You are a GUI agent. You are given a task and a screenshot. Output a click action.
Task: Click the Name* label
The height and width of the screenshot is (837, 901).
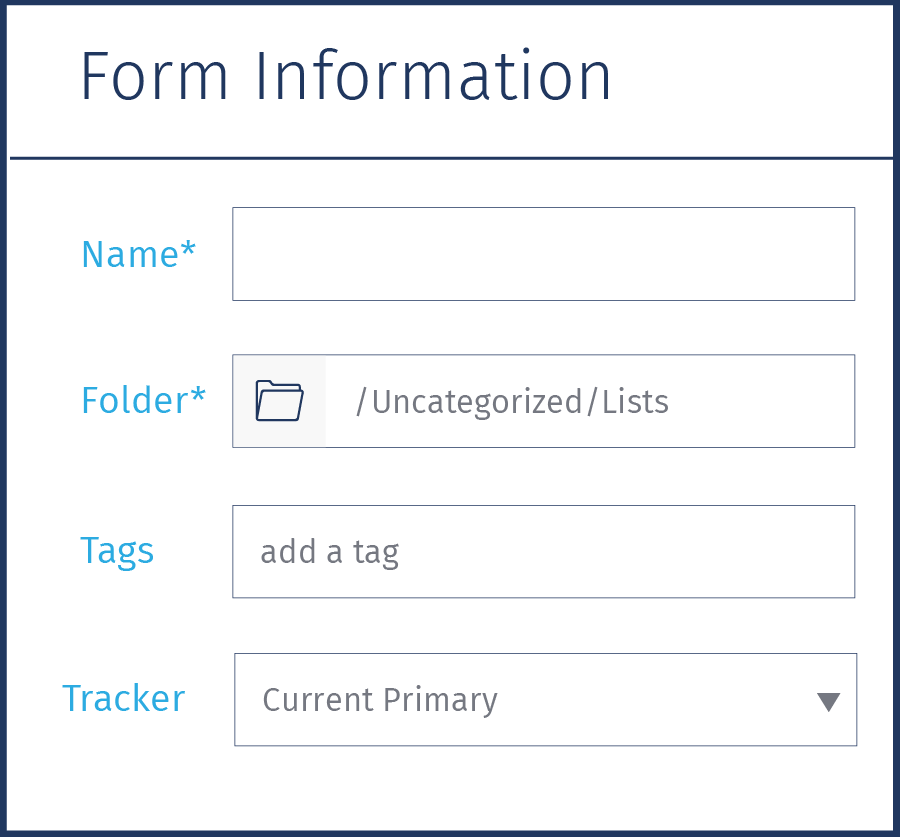(138, 254)
